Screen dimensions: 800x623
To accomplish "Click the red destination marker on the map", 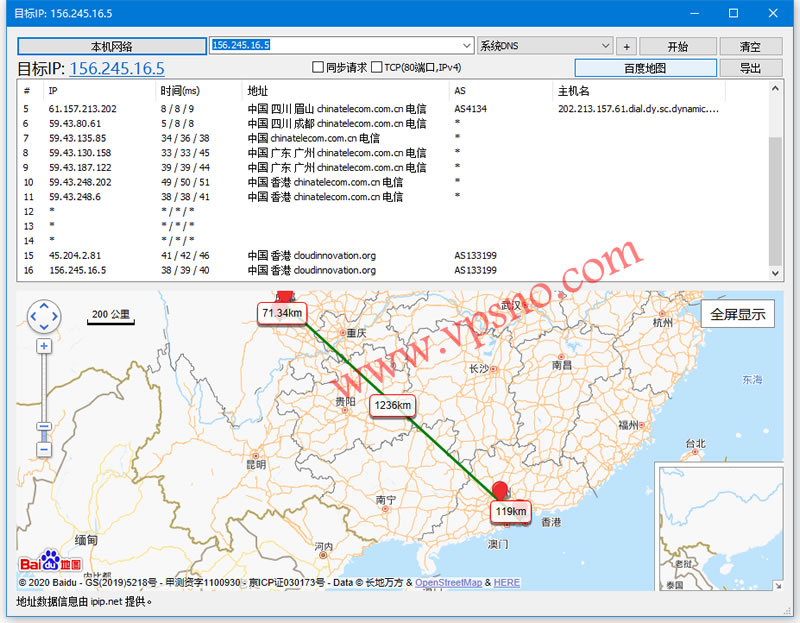I will click(502, 489).
